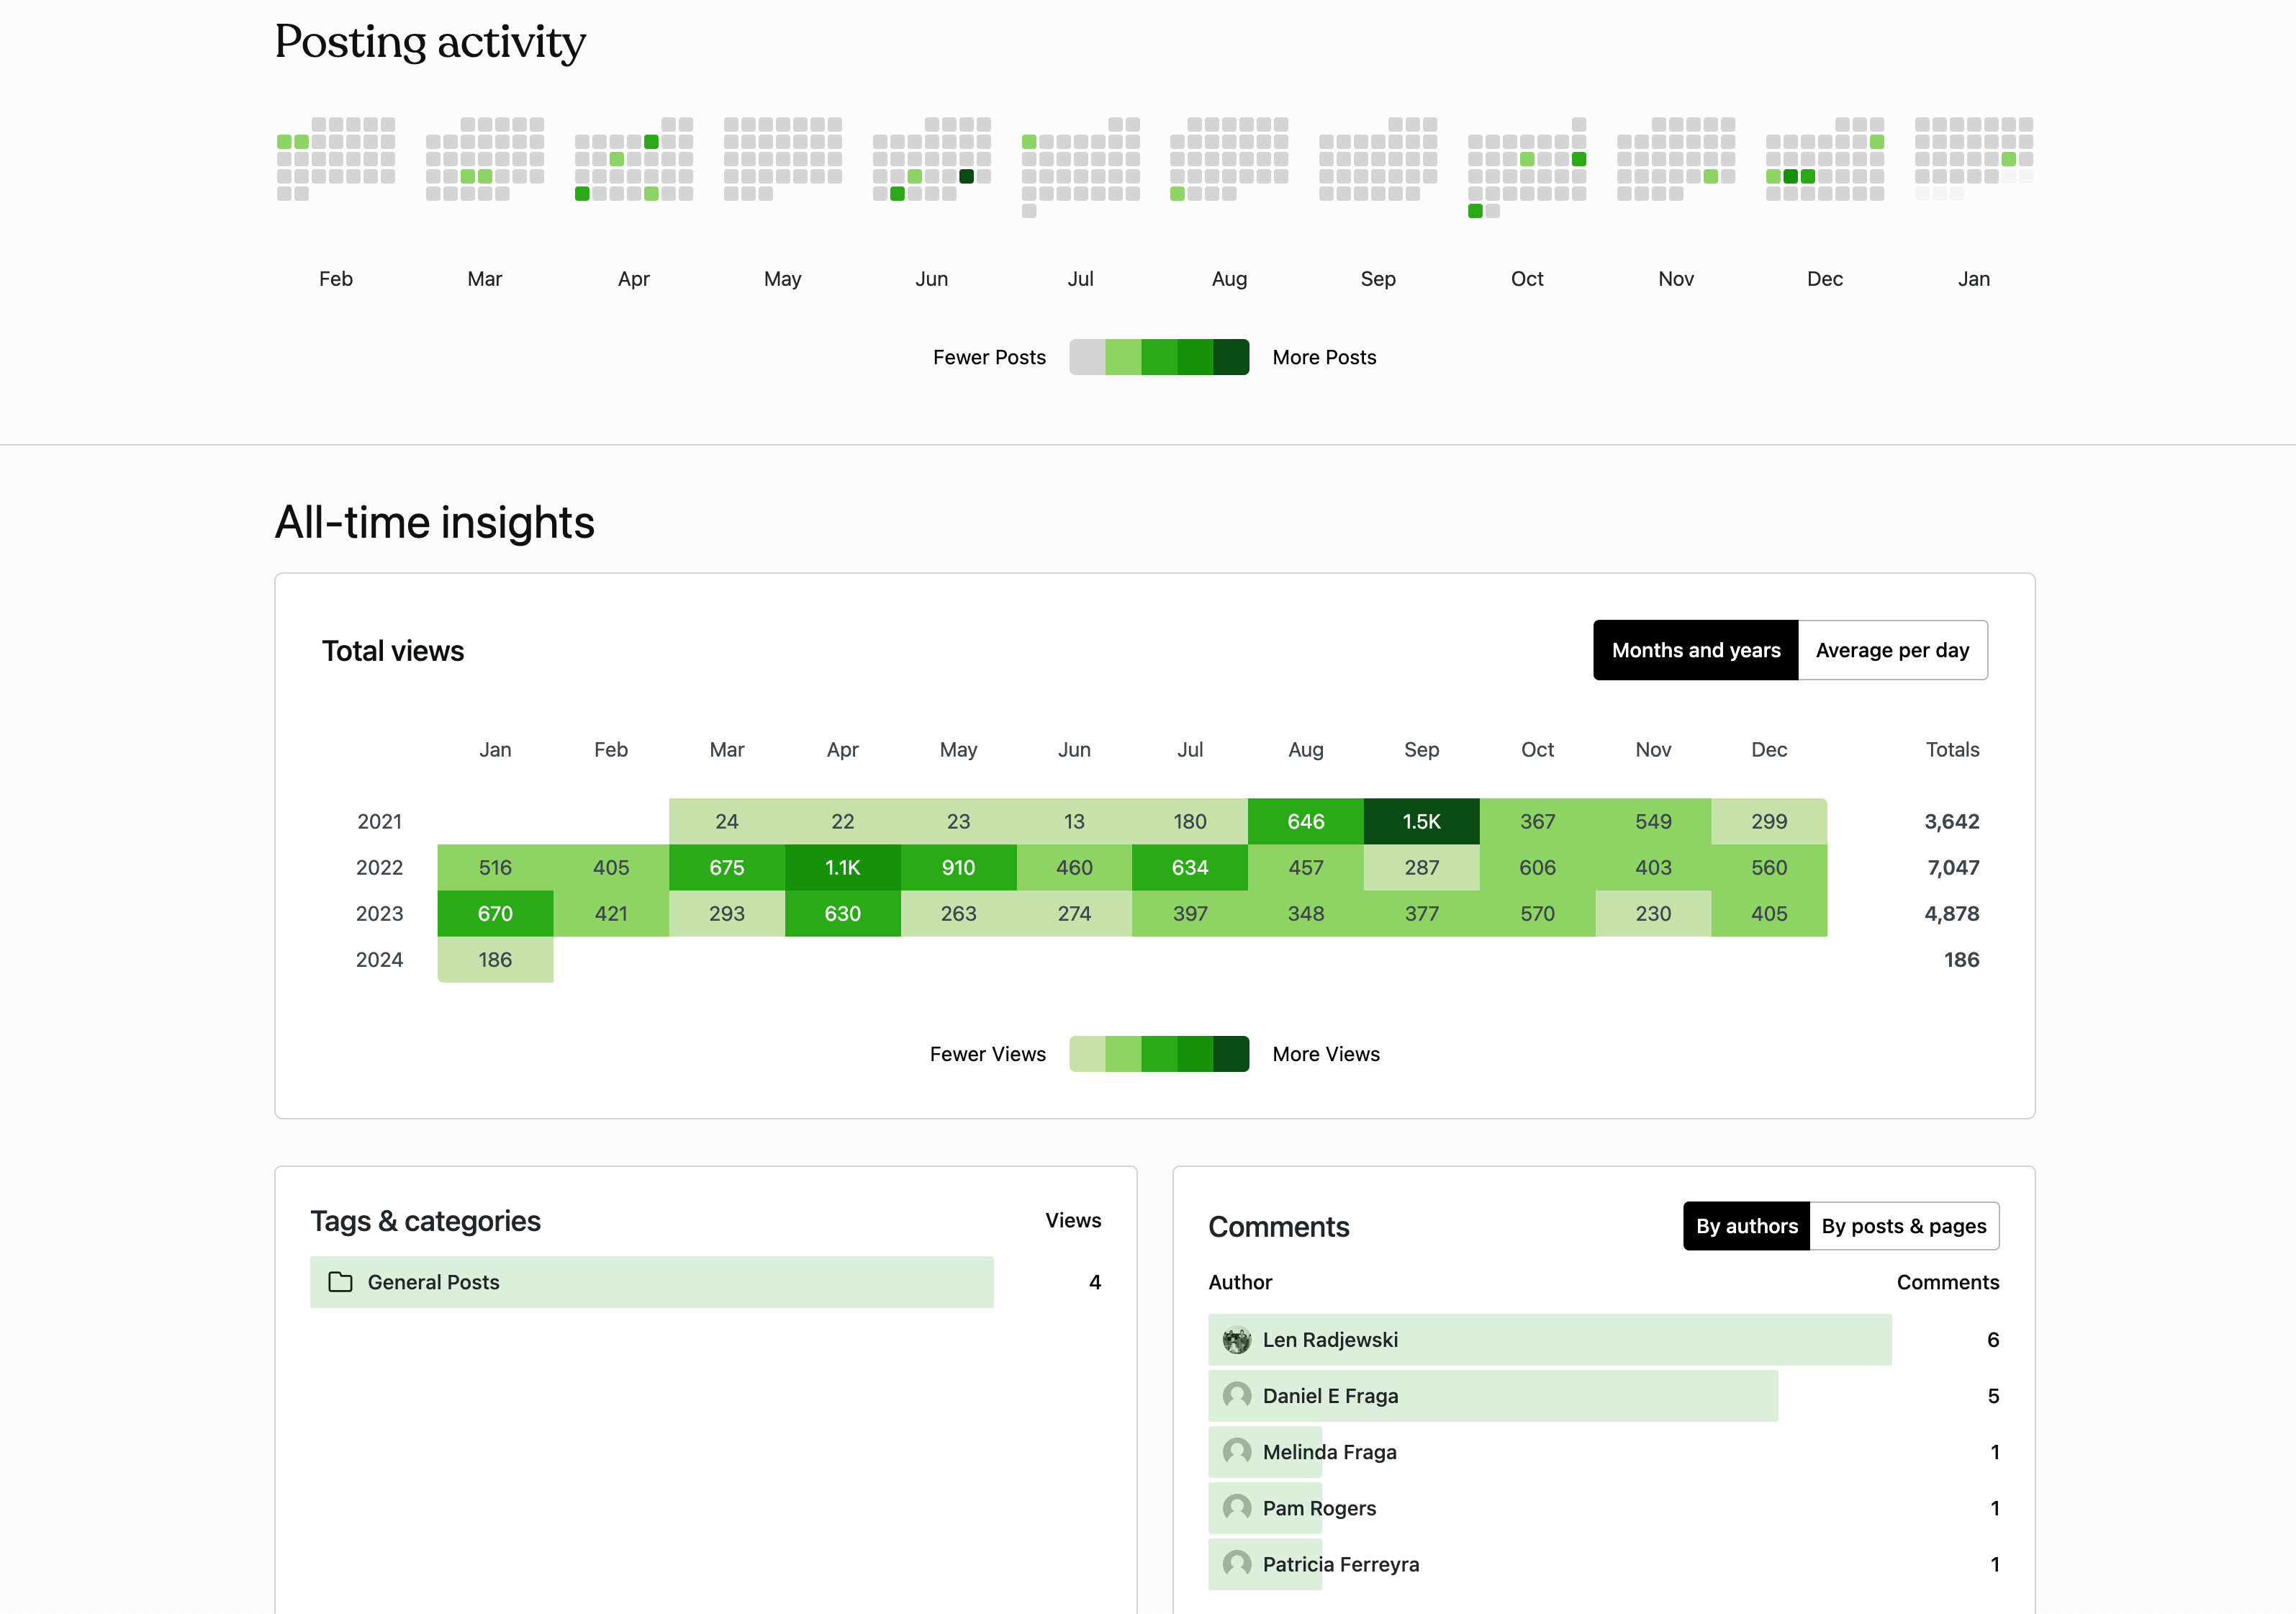Click Melinda Fraga's avatar icon
The height and width of the screenshot is (1614, 2296).
tap(1237, 1452)
